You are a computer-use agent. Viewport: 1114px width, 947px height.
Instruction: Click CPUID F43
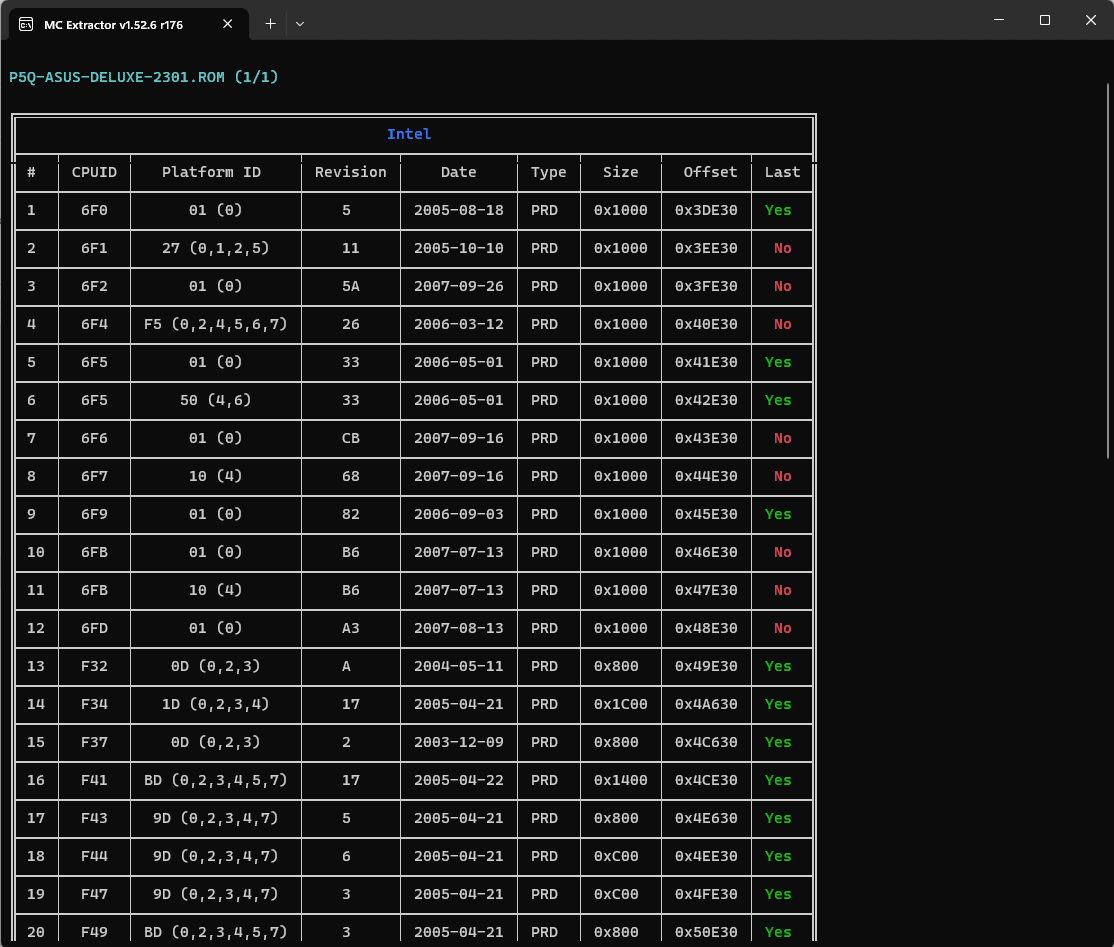click(x=94, y=818)
